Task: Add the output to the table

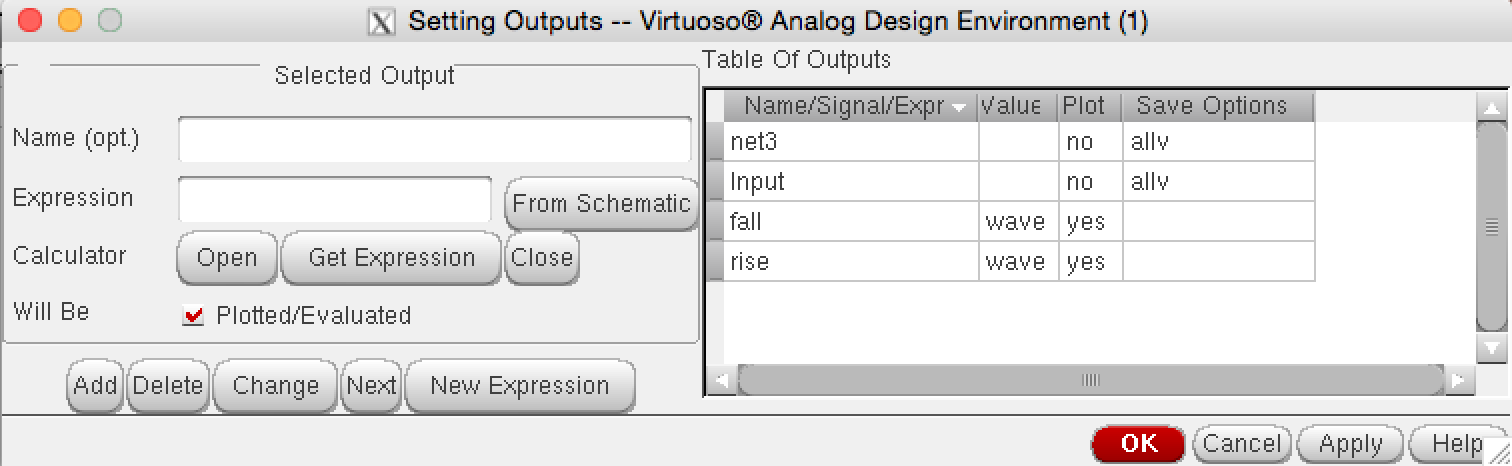Action: (x=96, y=386)
